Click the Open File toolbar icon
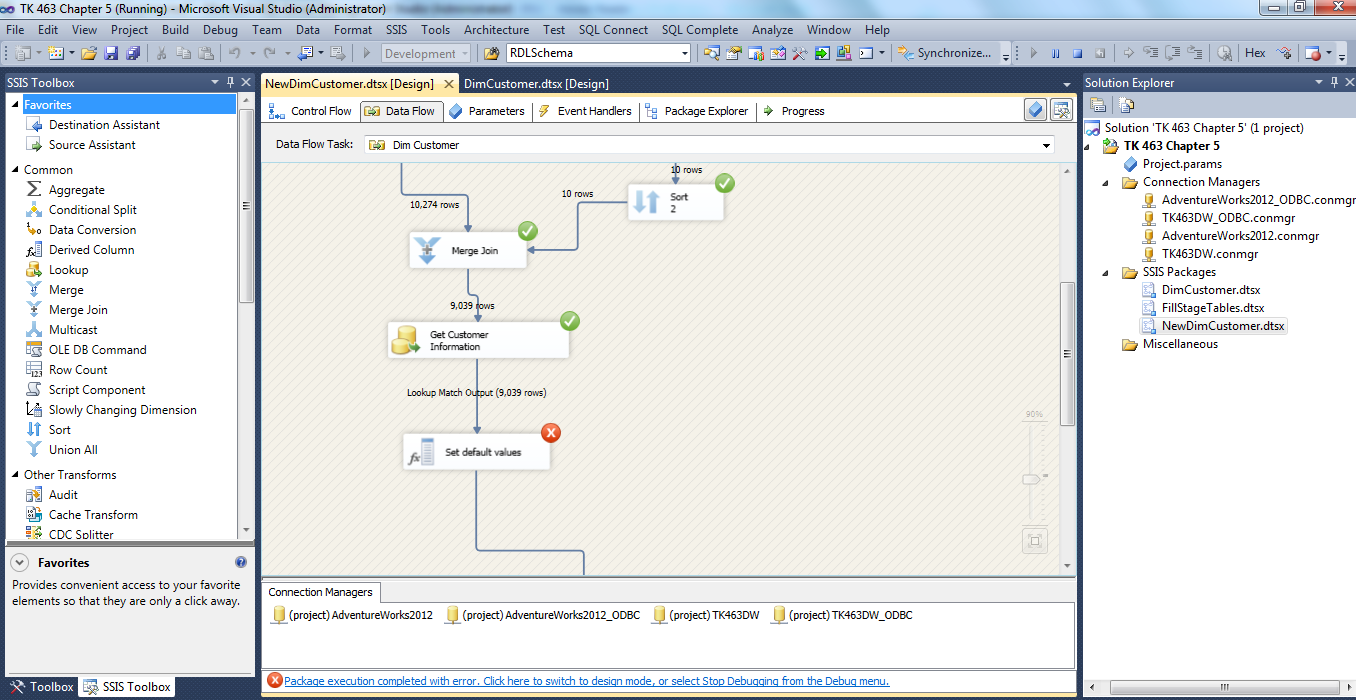The width and height of the screenshot is (1356, 700). pos(88,53)
